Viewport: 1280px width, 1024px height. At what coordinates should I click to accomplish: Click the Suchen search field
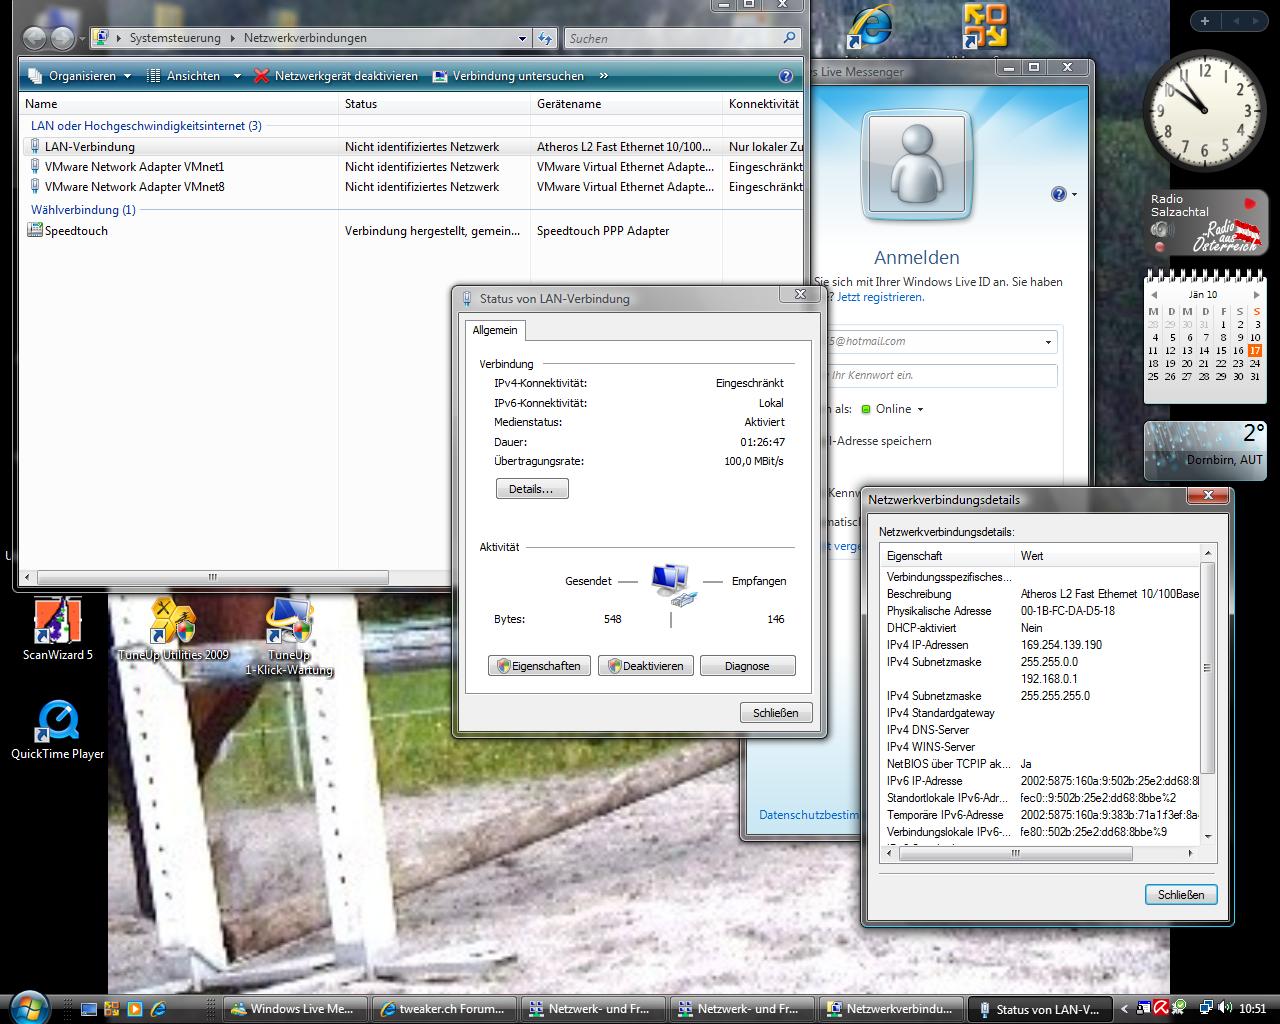pyautogui.click(x=672, y=38)
